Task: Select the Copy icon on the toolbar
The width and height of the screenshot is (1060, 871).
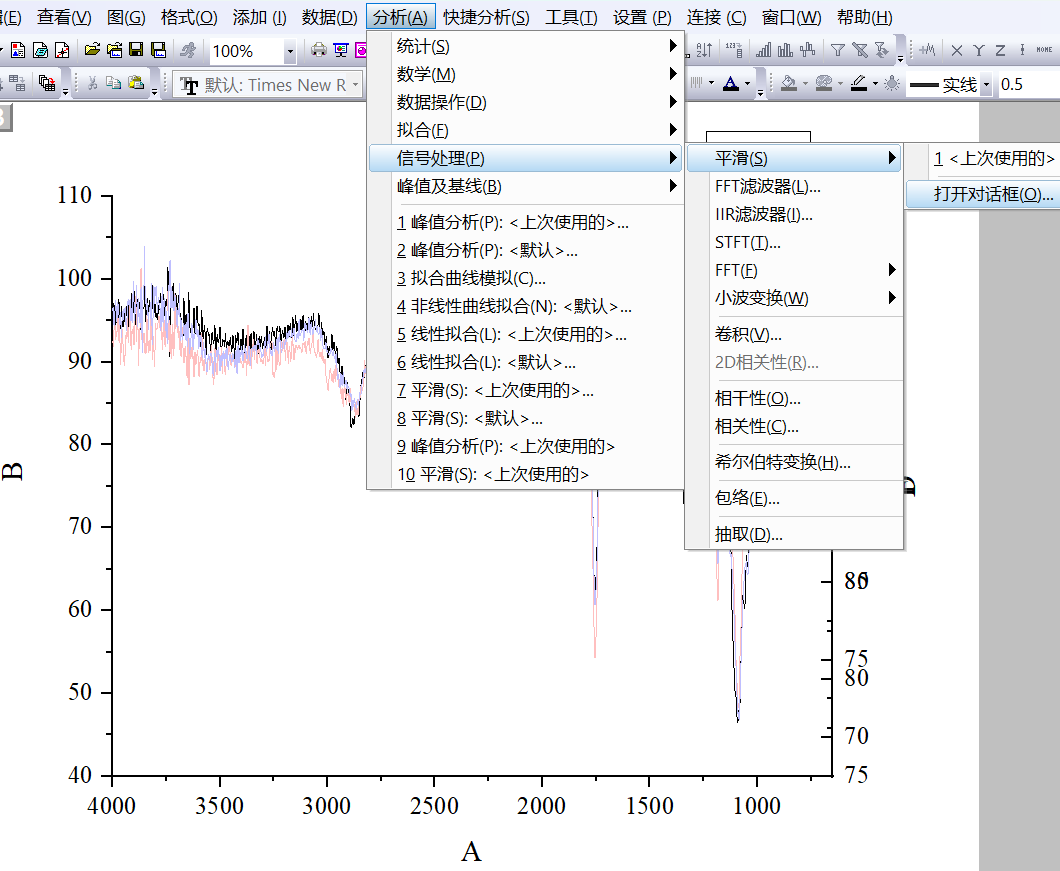Action: click(x=115, y=83)
